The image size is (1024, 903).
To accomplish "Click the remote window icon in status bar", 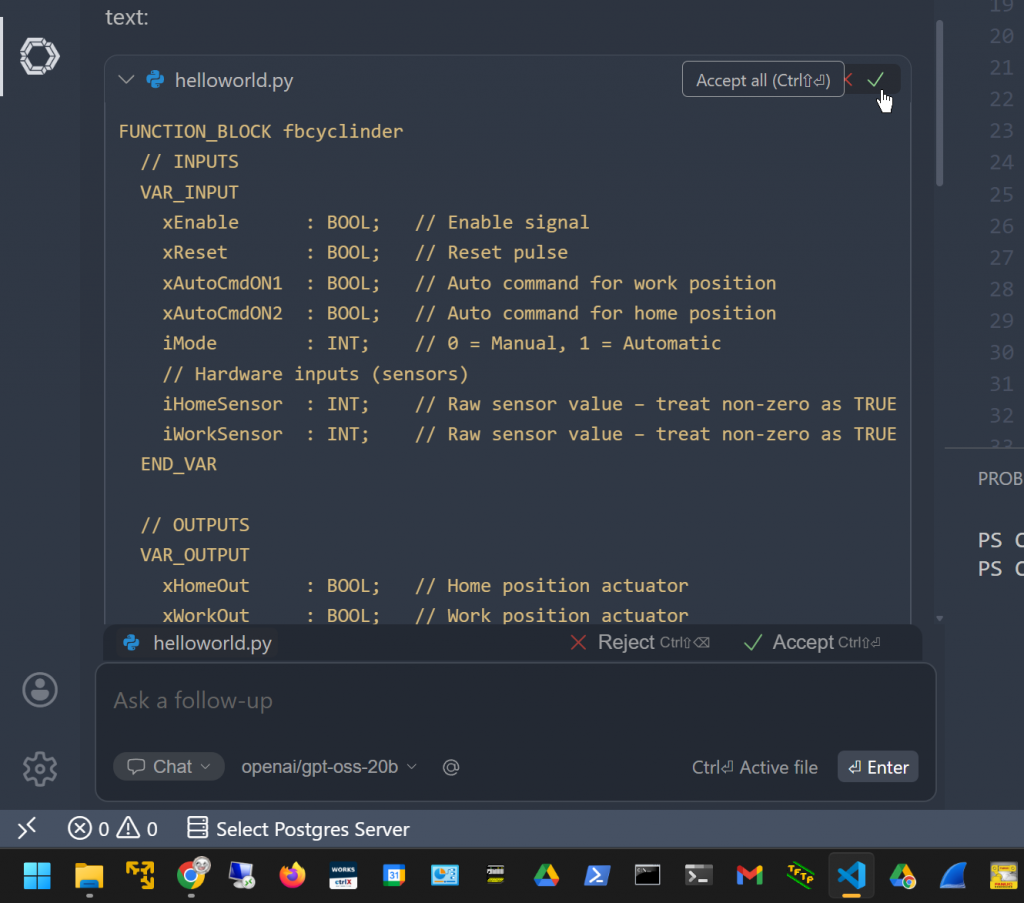I will coord(27,828).
